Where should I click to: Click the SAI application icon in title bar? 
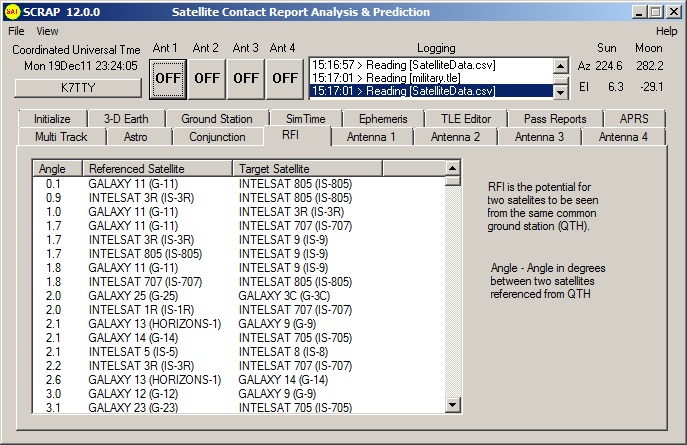[x=12, y=12]
